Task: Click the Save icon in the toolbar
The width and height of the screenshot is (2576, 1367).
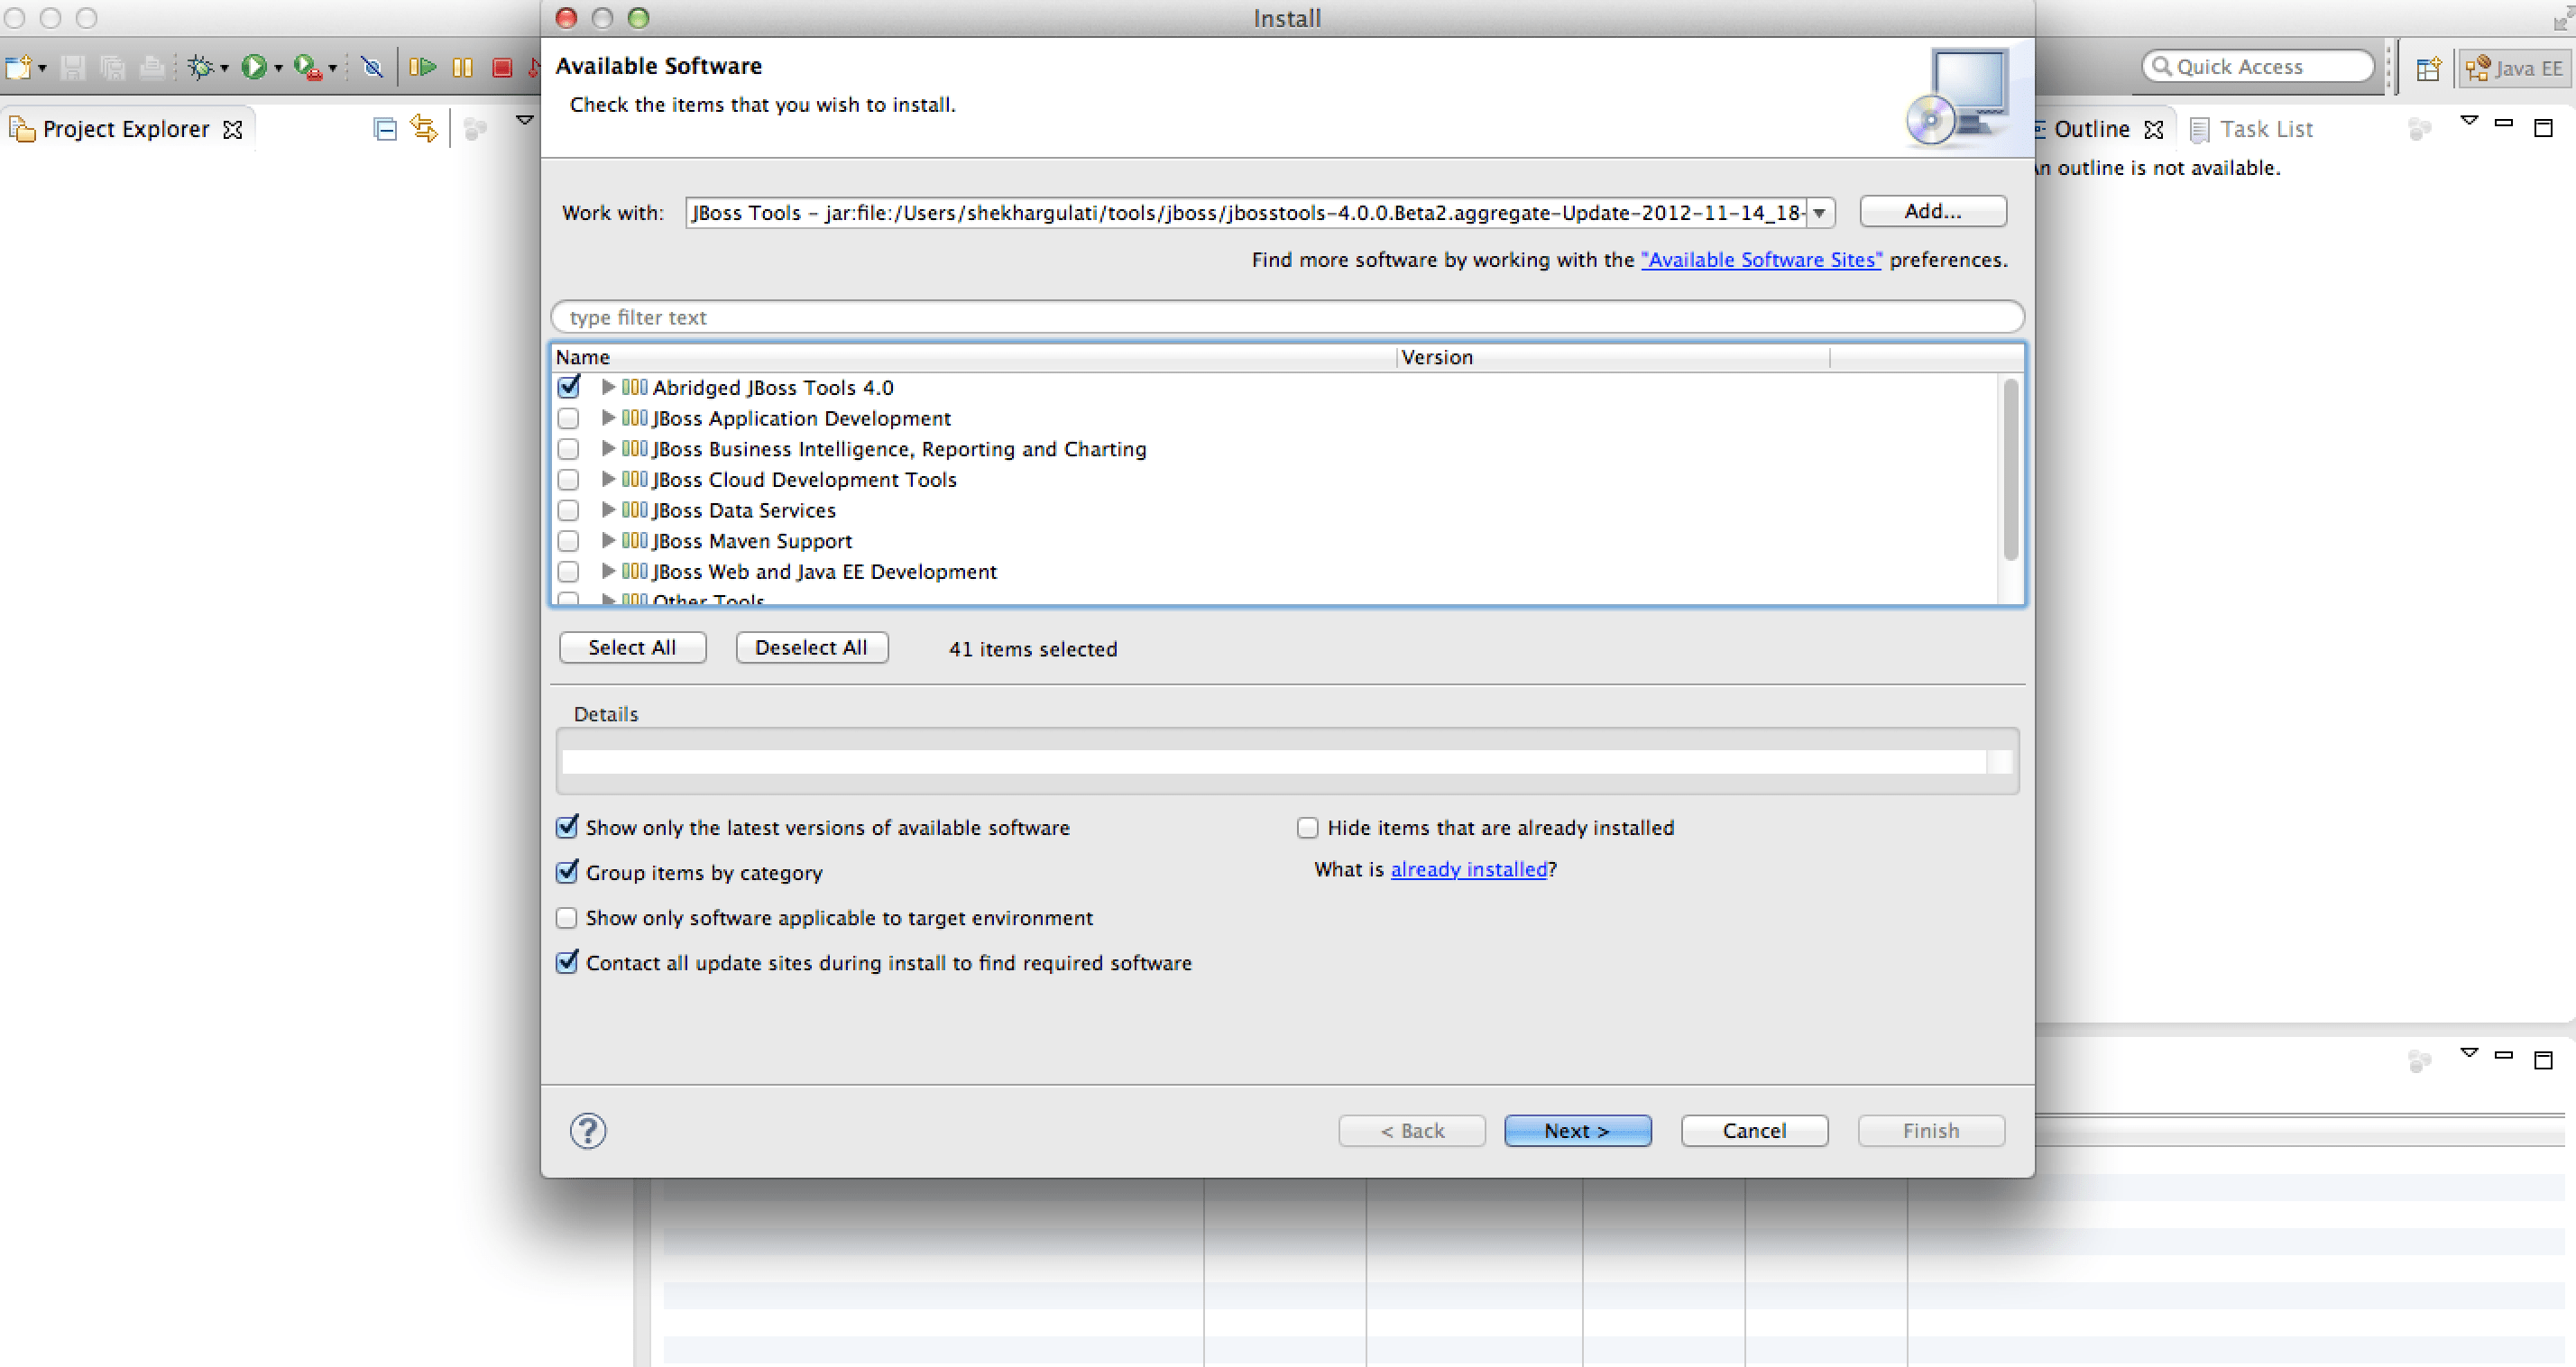Action: coord(74,67)
